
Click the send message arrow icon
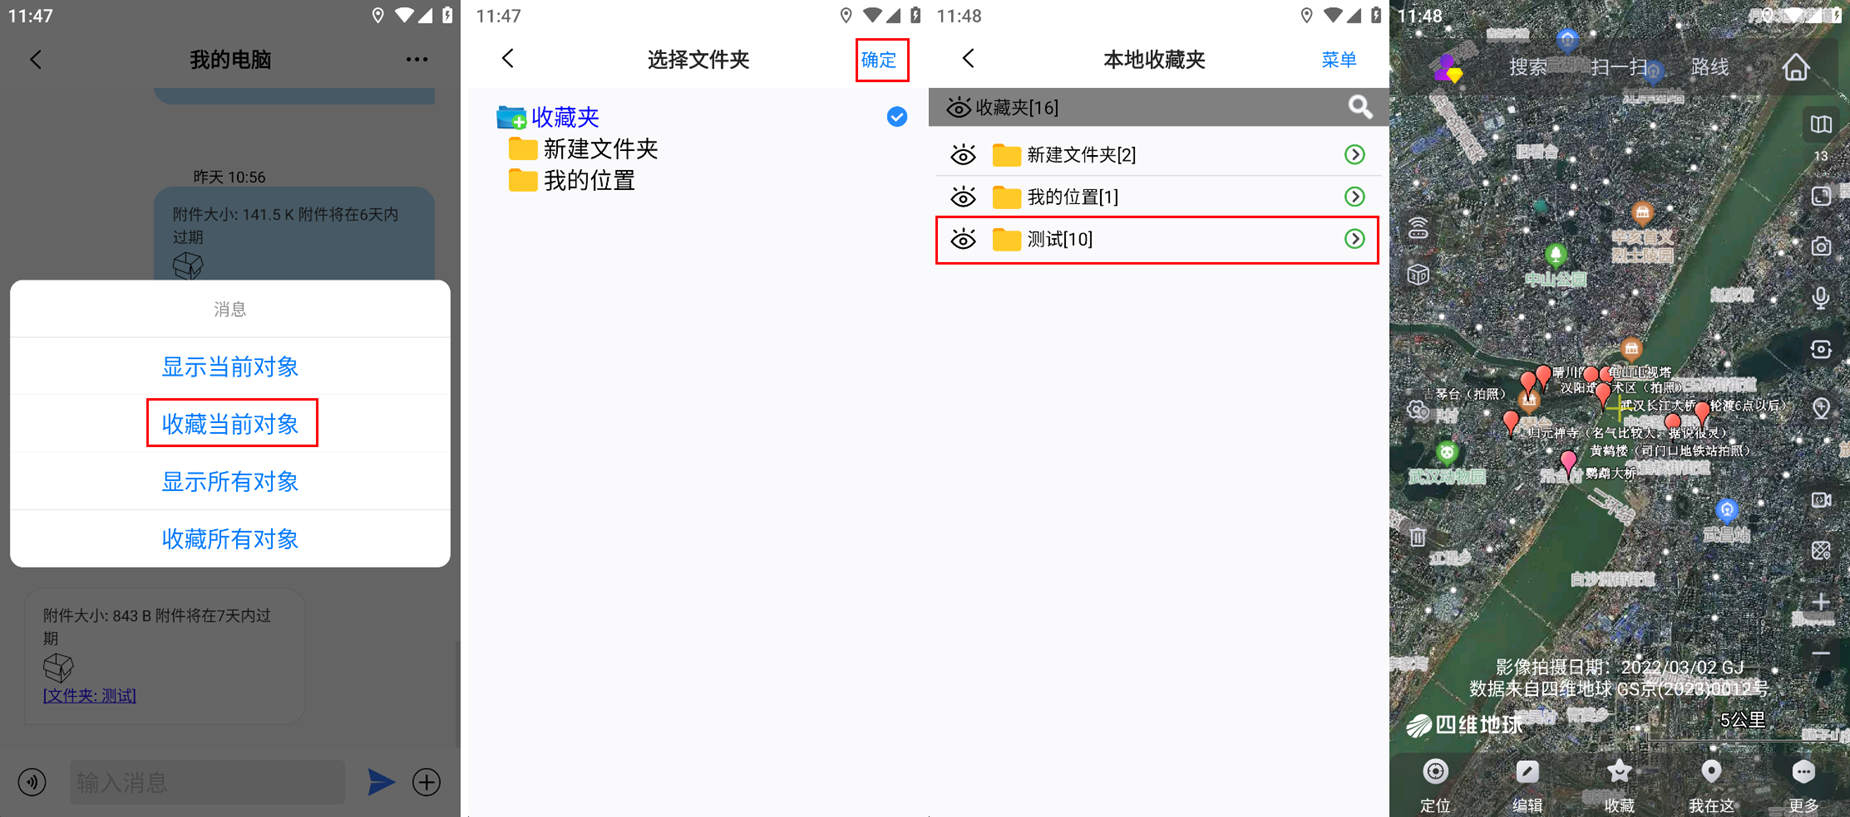pyautogui.click(x=380, y=782)
